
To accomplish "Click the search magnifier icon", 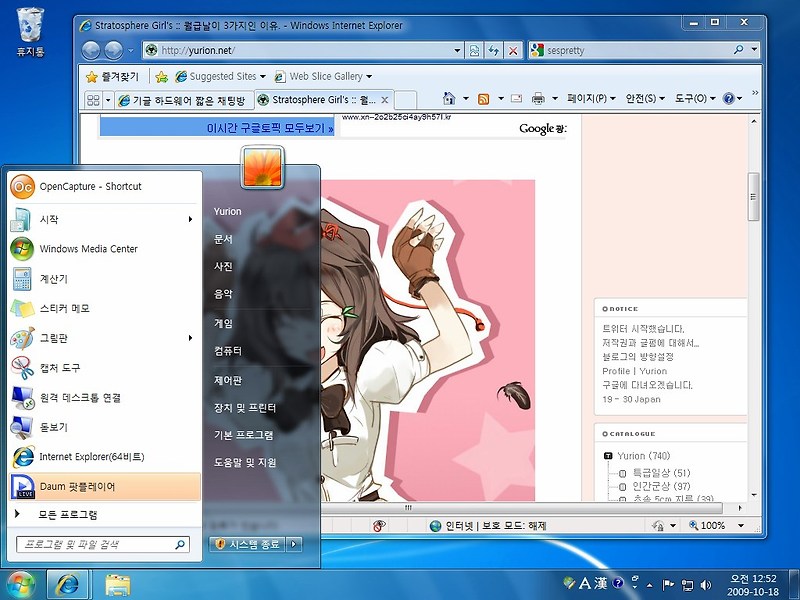I will (x=738, y=50).
